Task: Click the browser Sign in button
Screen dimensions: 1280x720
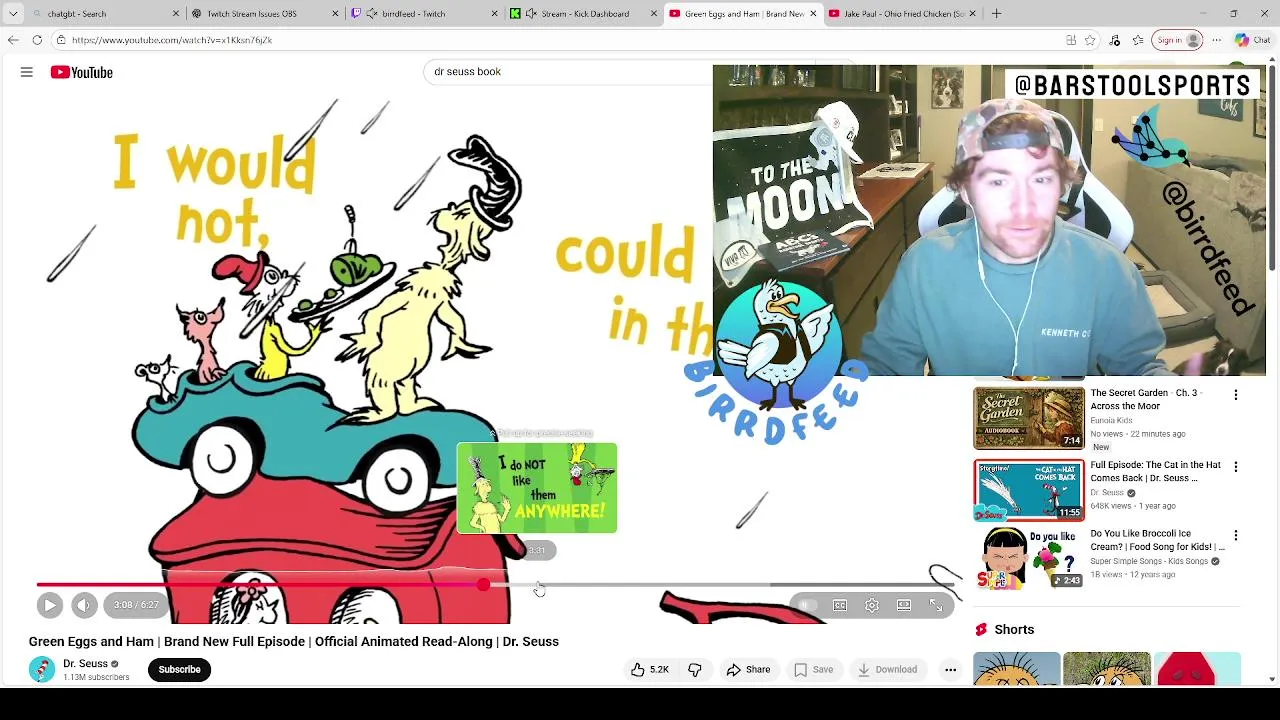Action: click(x=1178, y=40)
